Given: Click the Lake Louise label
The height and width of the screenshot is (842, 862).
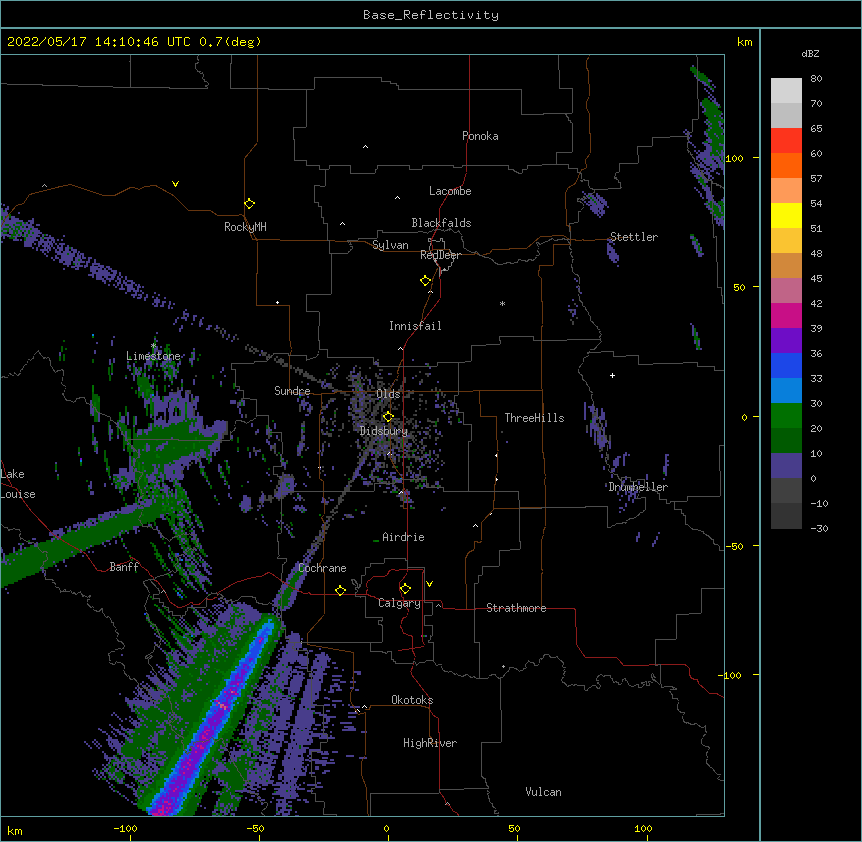Looking at the screenshot, I should (x=18, y=484).
